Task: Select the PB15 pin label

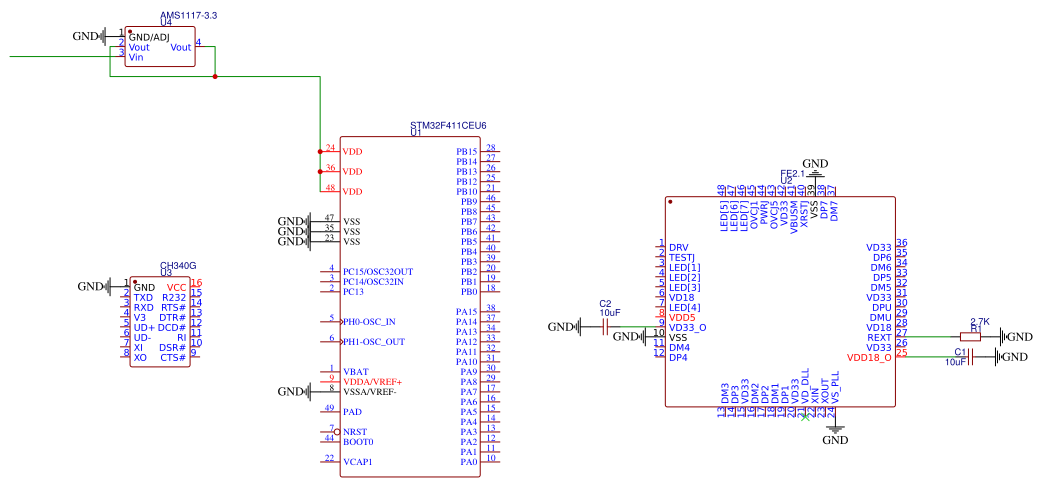Action: pos(466,152)
